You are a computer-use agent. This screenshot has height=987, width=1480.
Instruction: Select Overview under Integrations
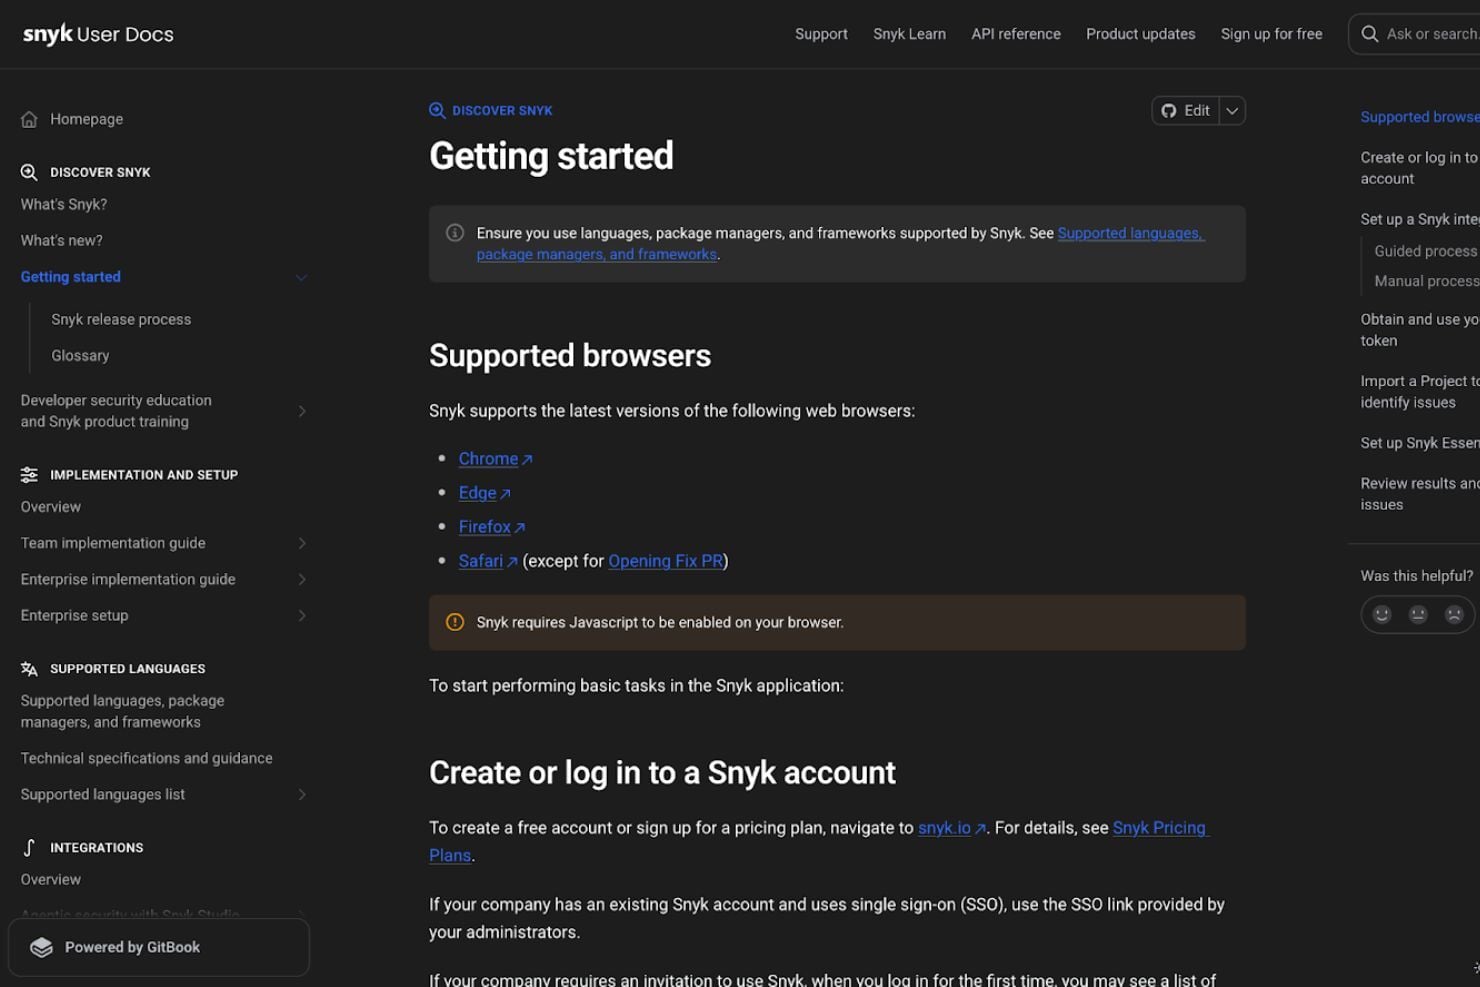pos(51,880)
